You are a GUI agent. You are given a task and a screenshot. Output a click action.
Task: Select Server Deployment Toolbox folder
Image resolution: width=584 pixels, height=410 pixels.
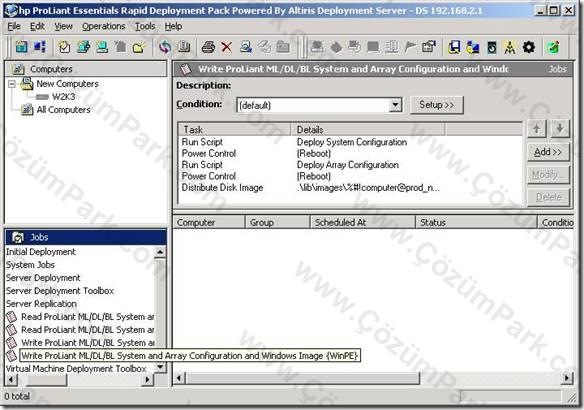60,291
